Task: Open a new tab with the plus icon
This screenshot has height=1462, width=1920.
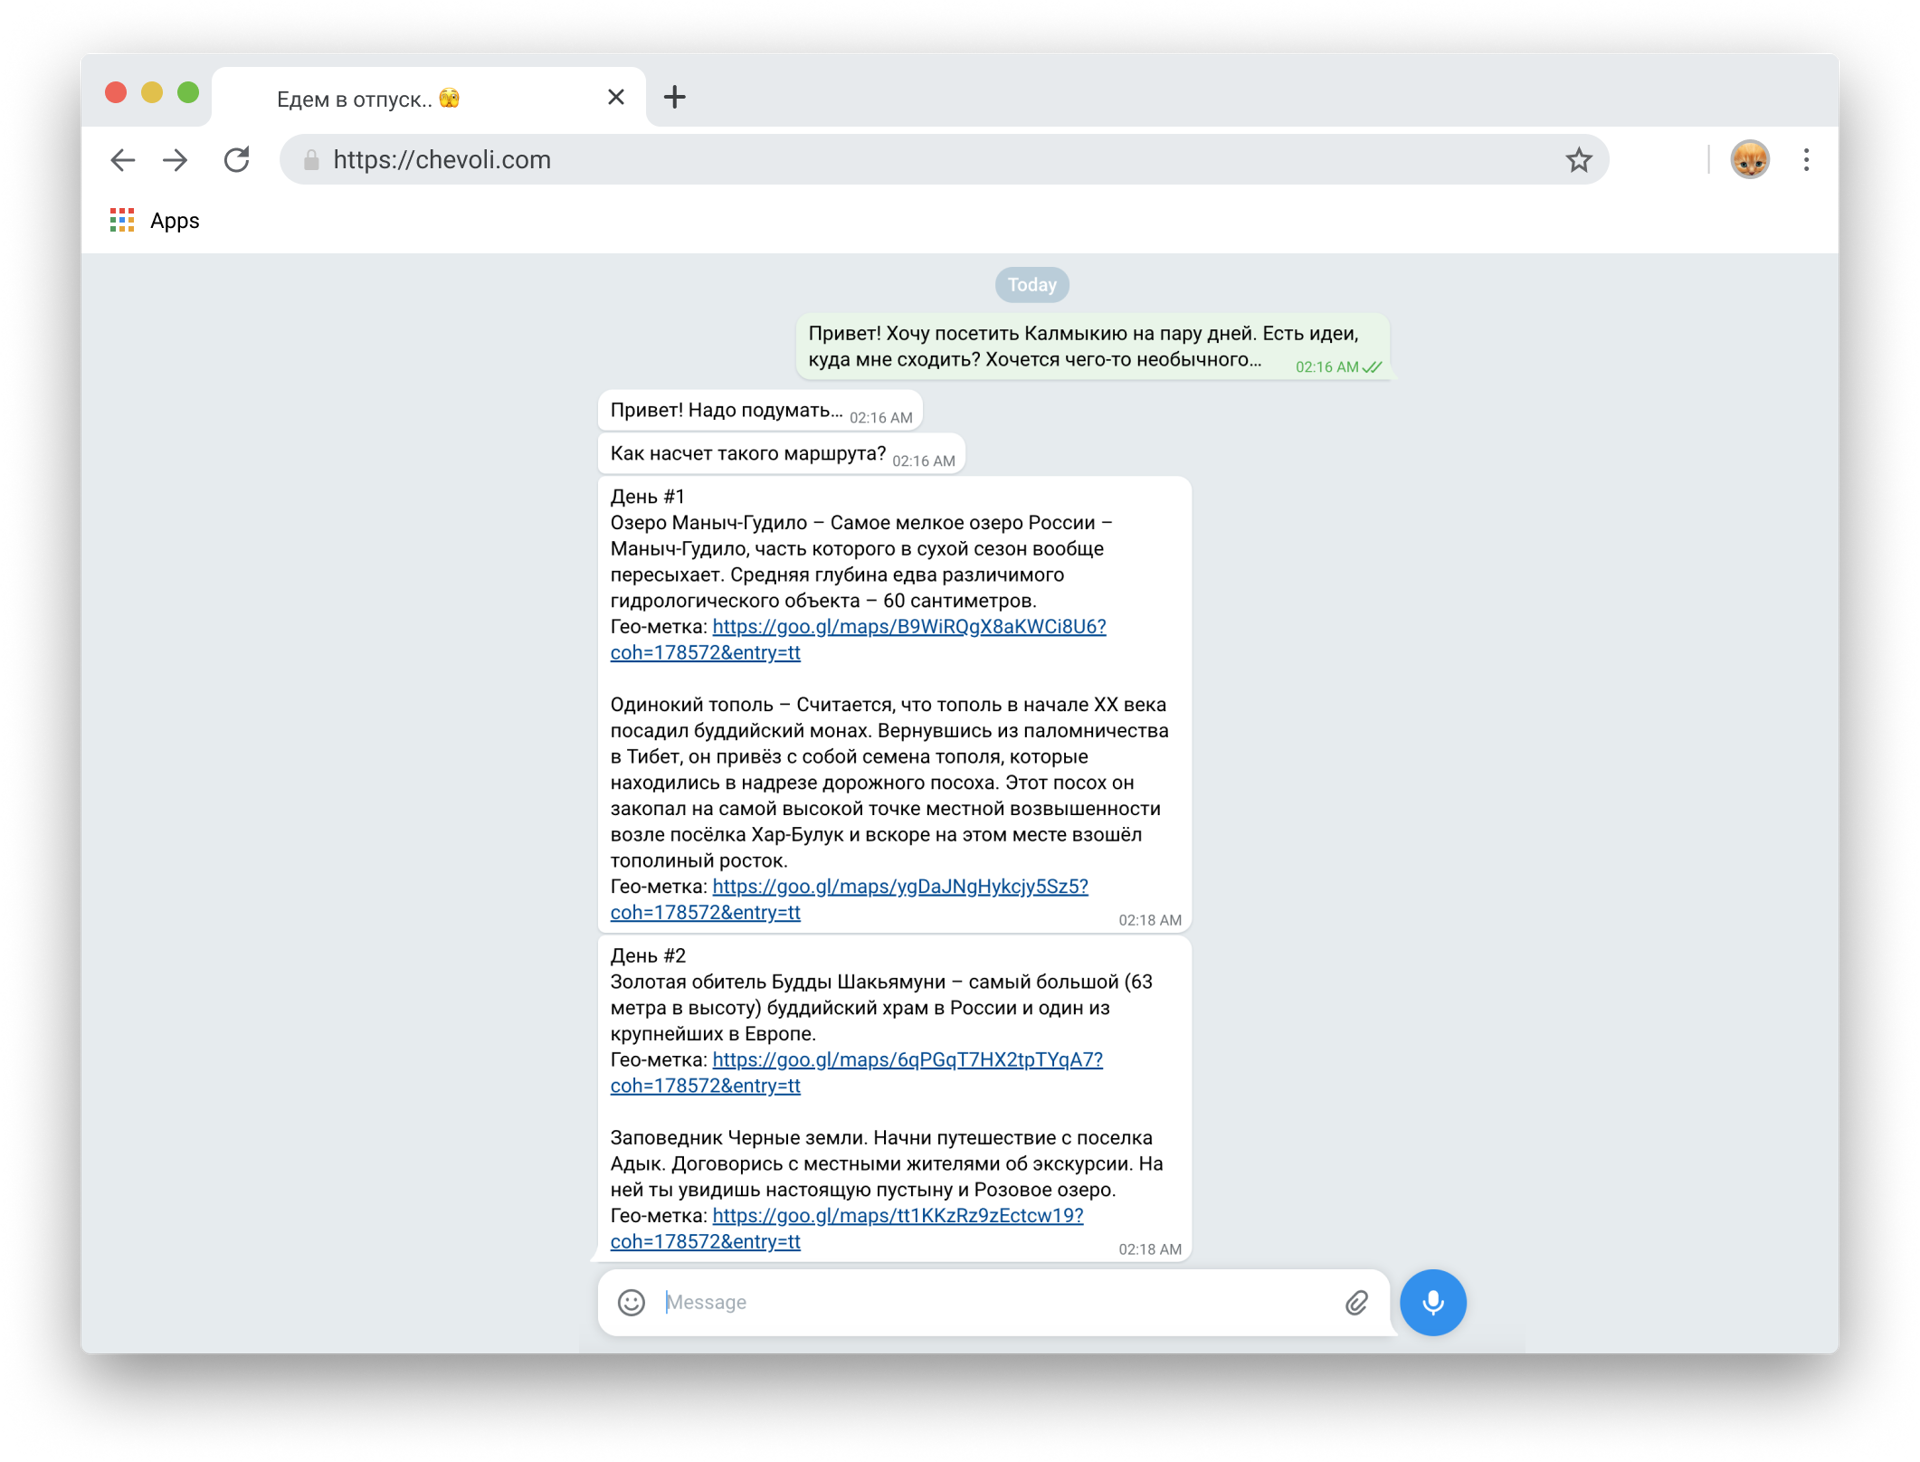Action: [675, 97]
